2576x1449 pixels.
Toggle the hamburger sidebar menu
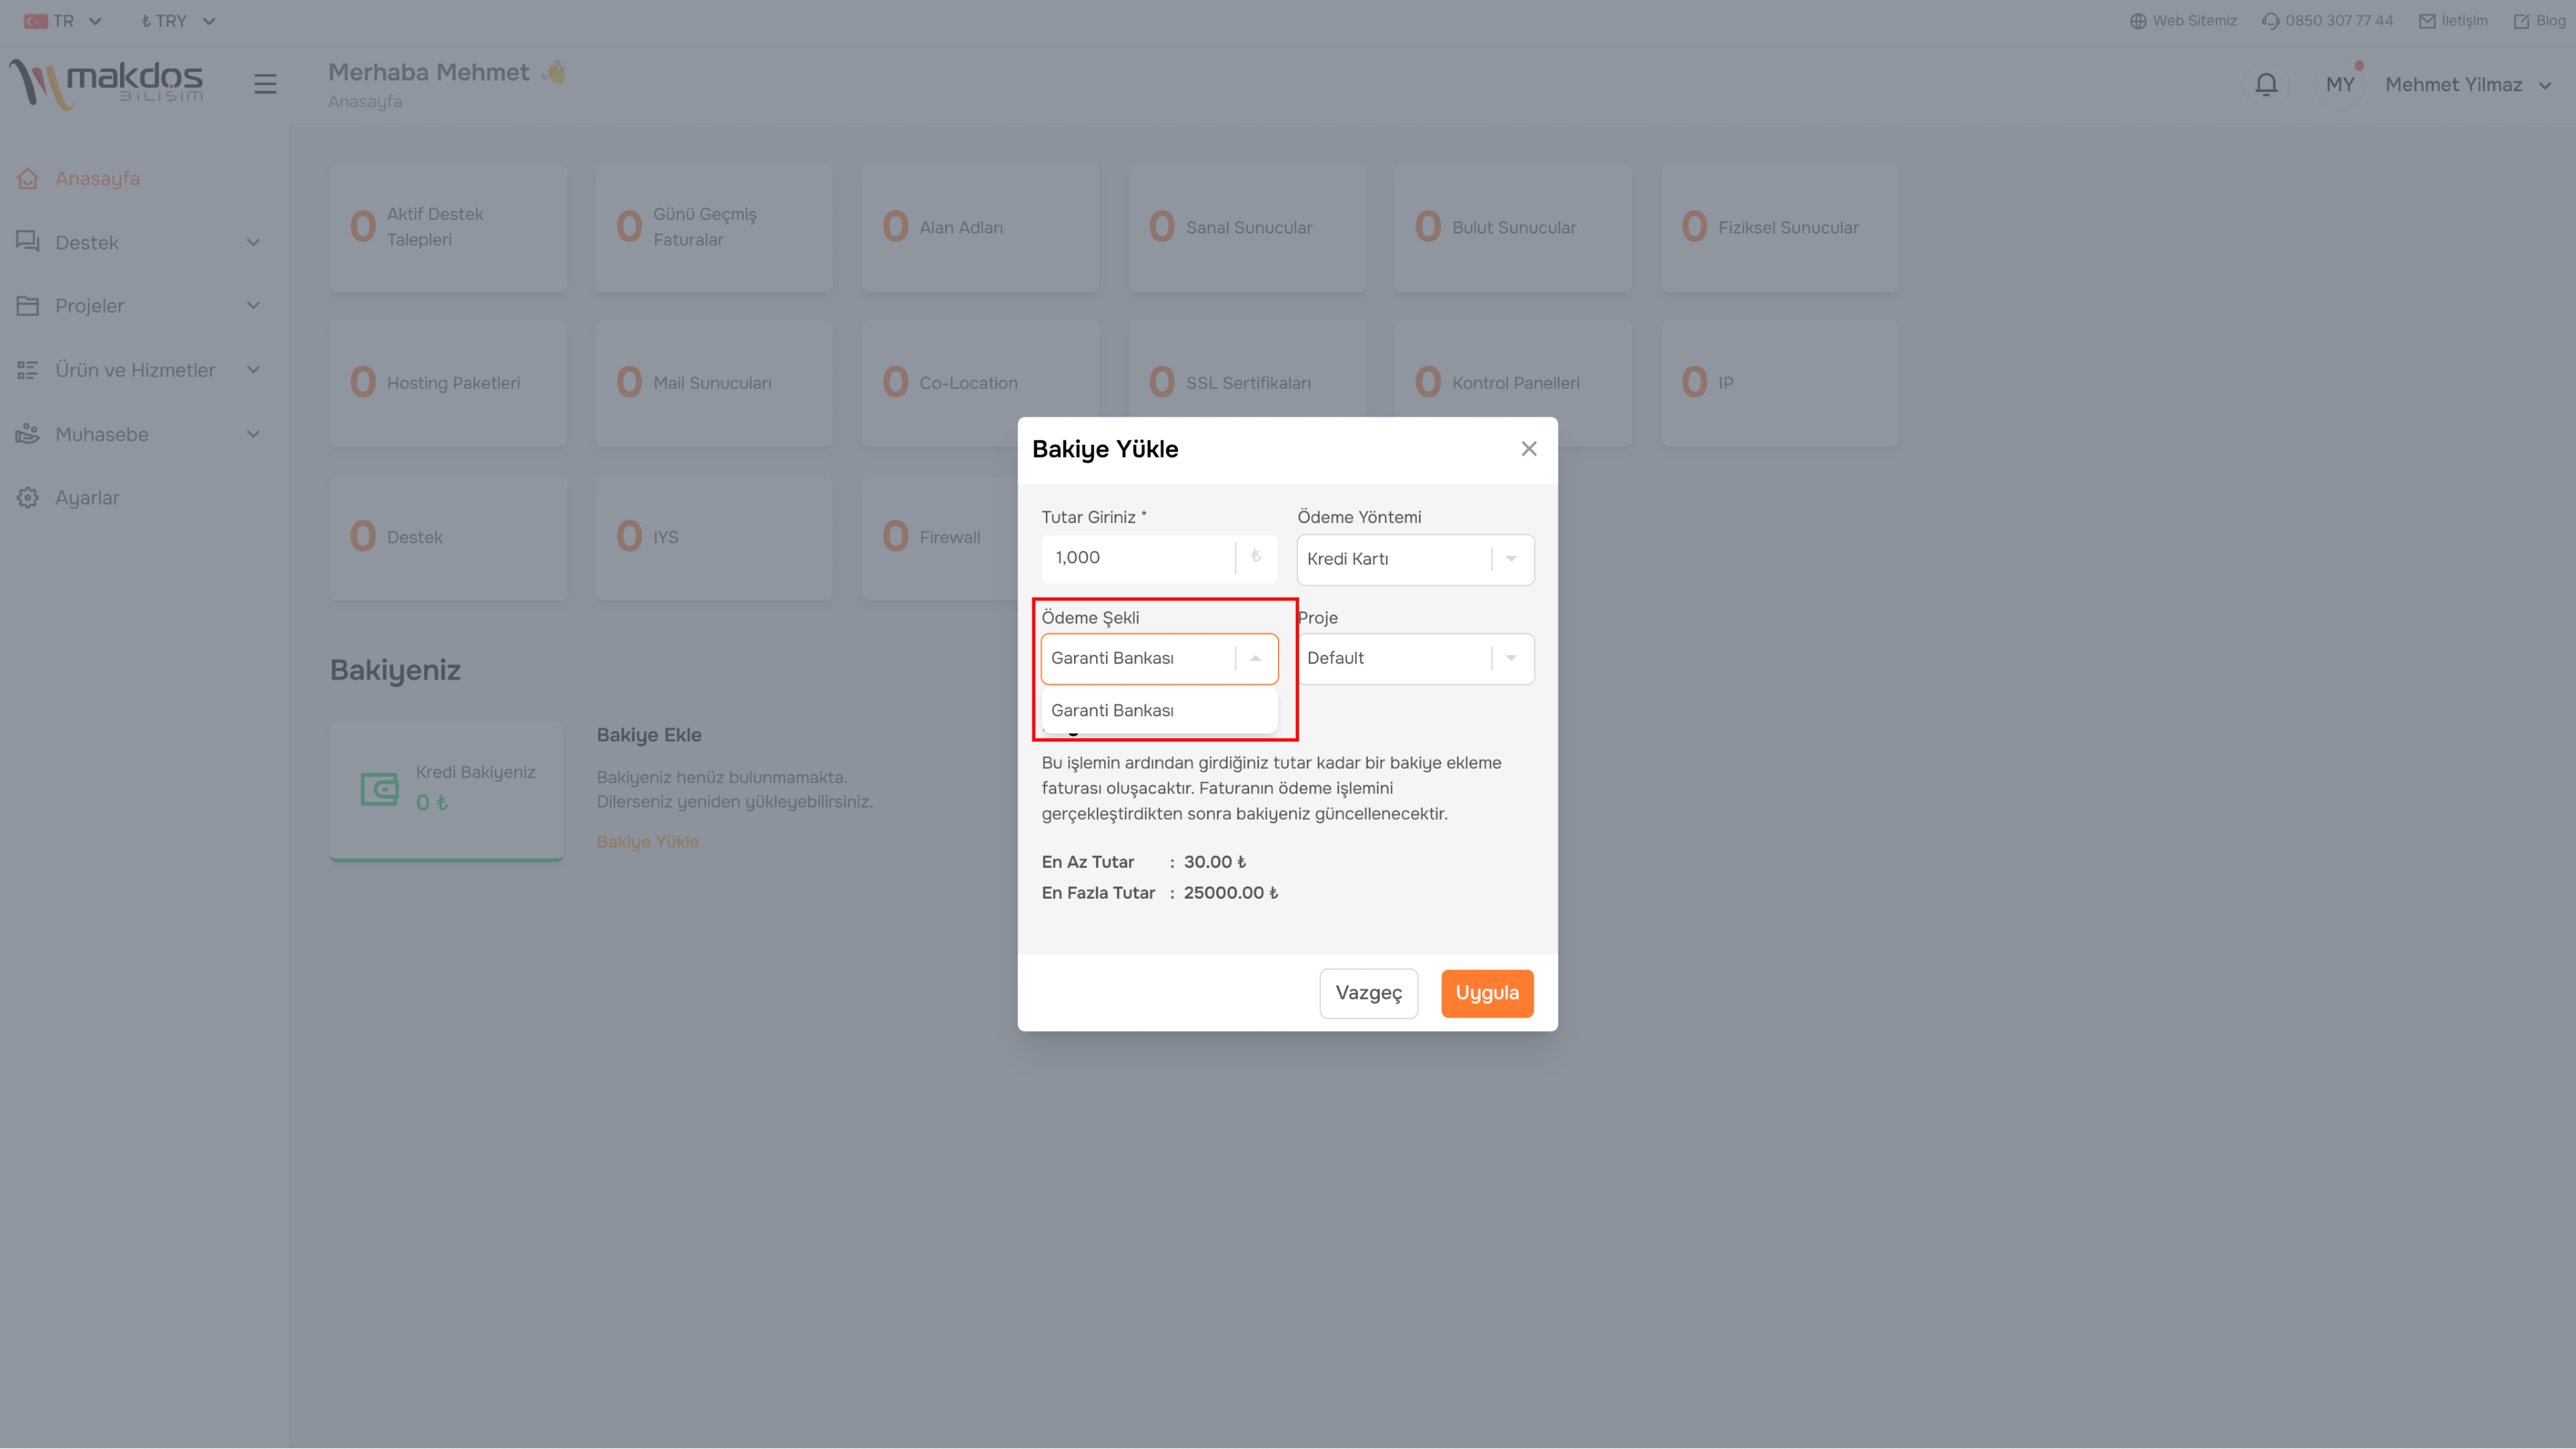tap(265, 84)
